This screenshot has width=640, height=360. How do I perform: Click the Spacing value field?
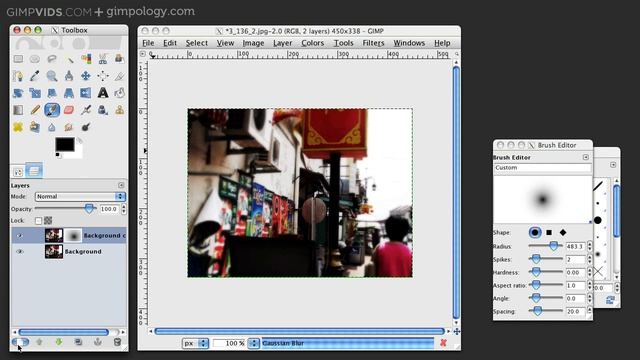576,311
